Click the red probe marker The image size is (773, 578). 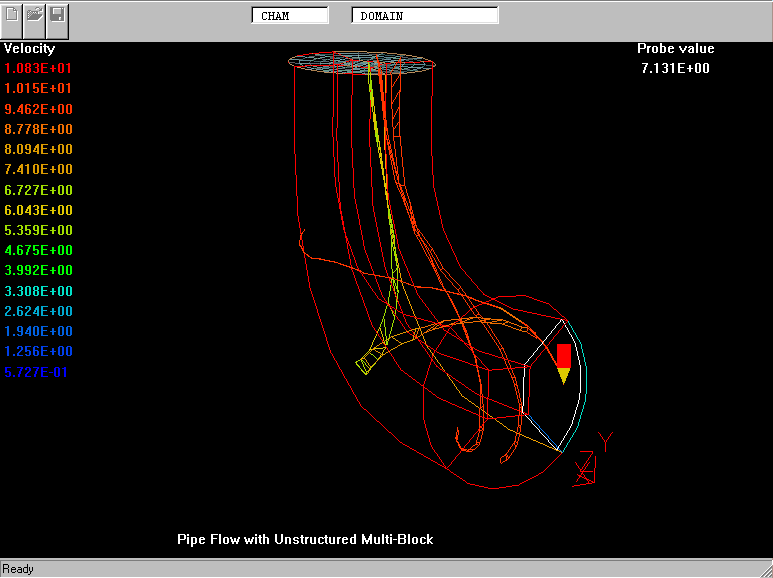(x=564, y=355)
